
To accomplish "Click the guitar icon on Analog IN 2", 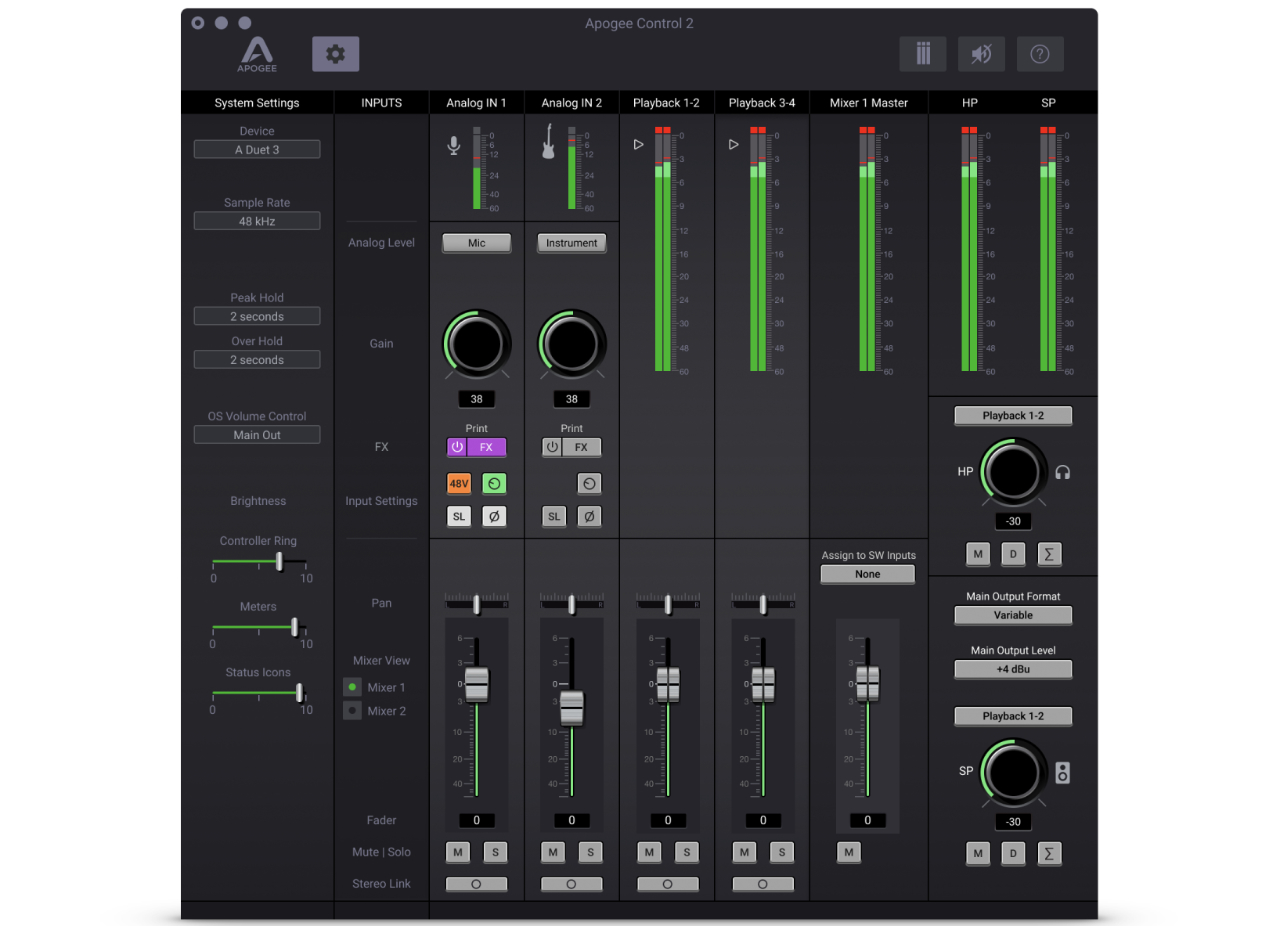I will 548,142.
